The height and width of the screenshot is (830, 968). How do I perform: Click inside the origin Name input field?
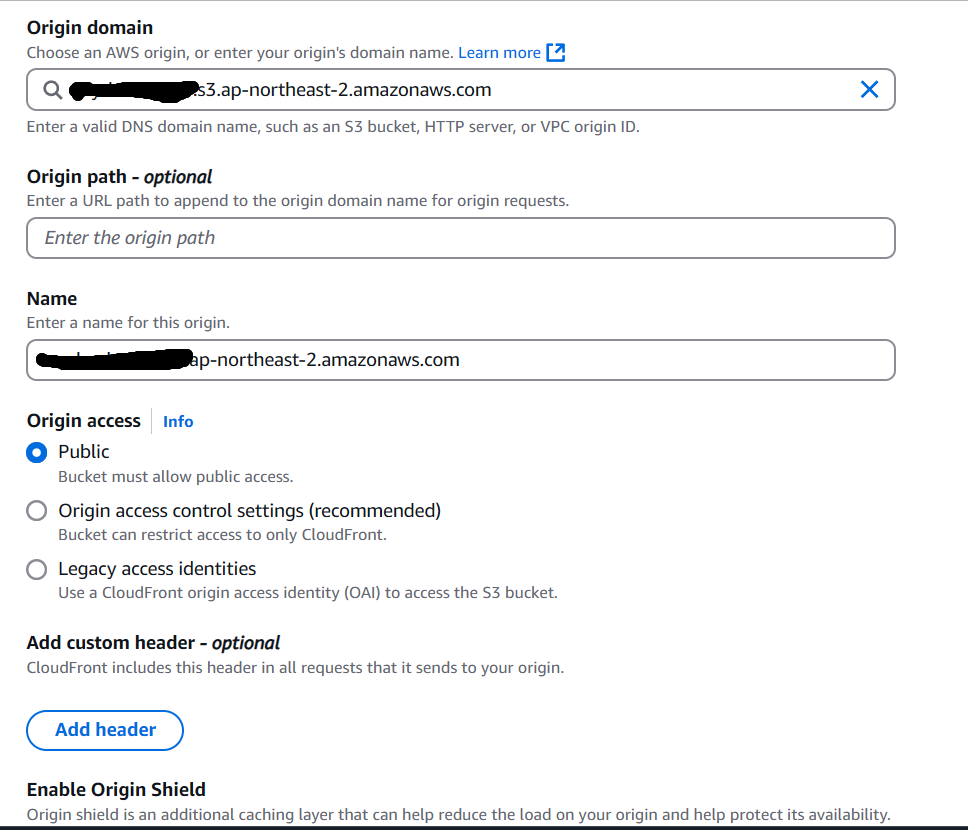461,360
